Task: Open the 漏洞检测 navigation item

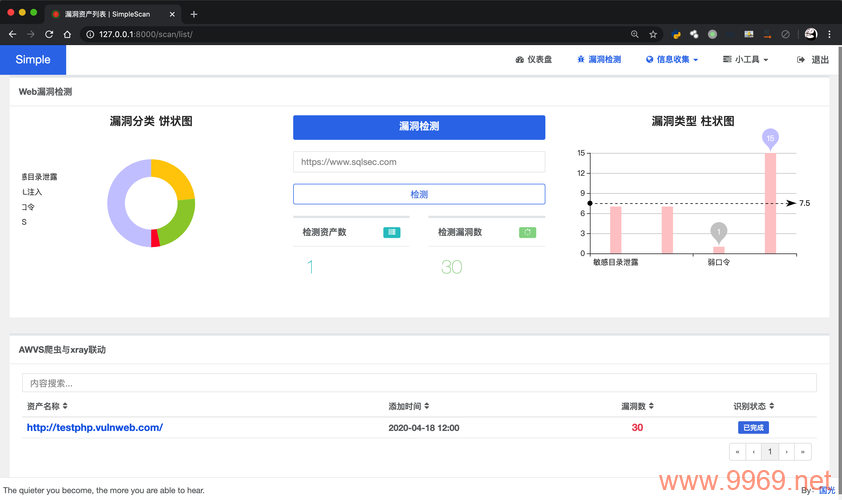Action: (599, 60)
